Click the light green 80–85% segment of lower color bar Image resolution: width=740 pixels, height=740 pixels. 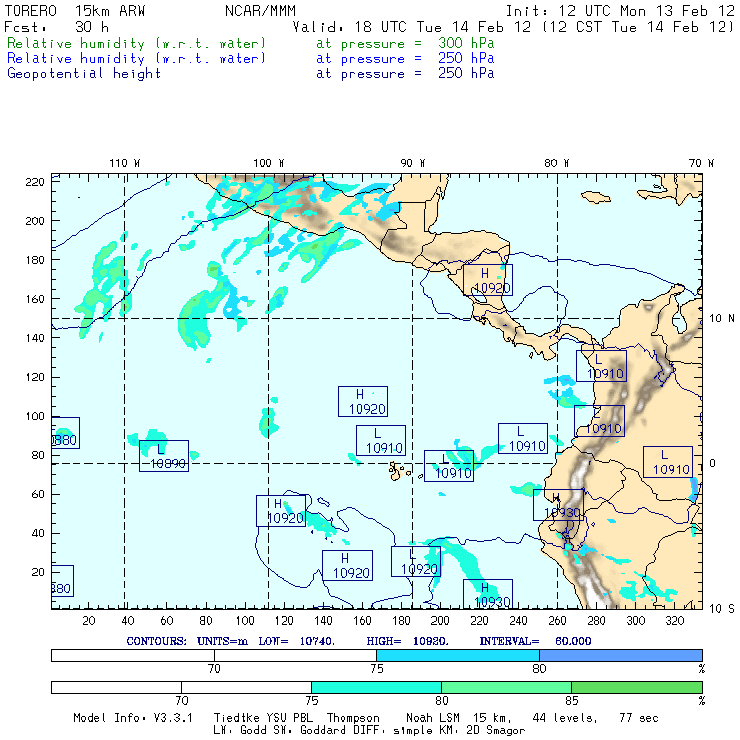coord(506,687)
